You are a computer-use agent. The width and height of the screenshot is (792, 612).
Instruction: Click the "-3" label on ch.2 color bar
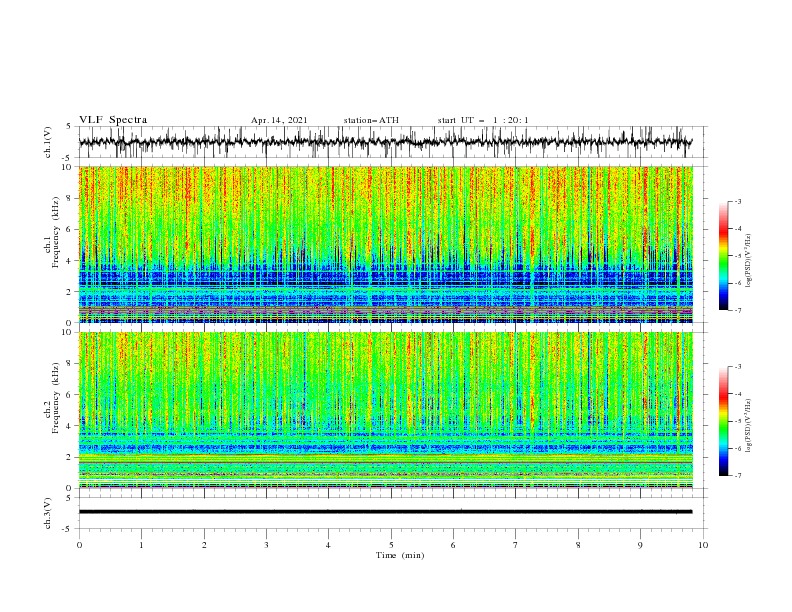[x=737, y=367]
